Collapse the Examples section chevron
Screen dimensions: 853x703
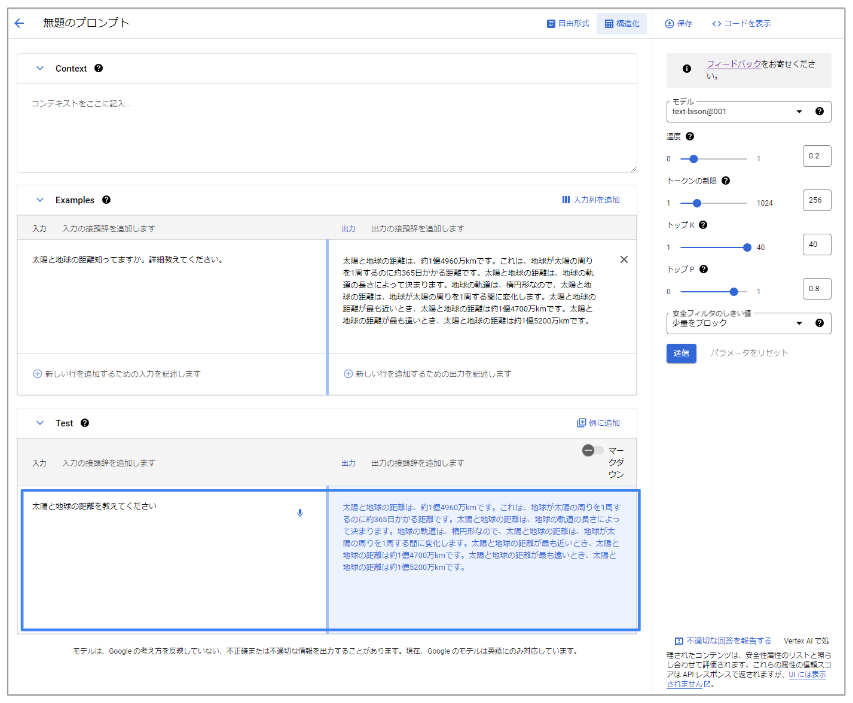[40, 200]
